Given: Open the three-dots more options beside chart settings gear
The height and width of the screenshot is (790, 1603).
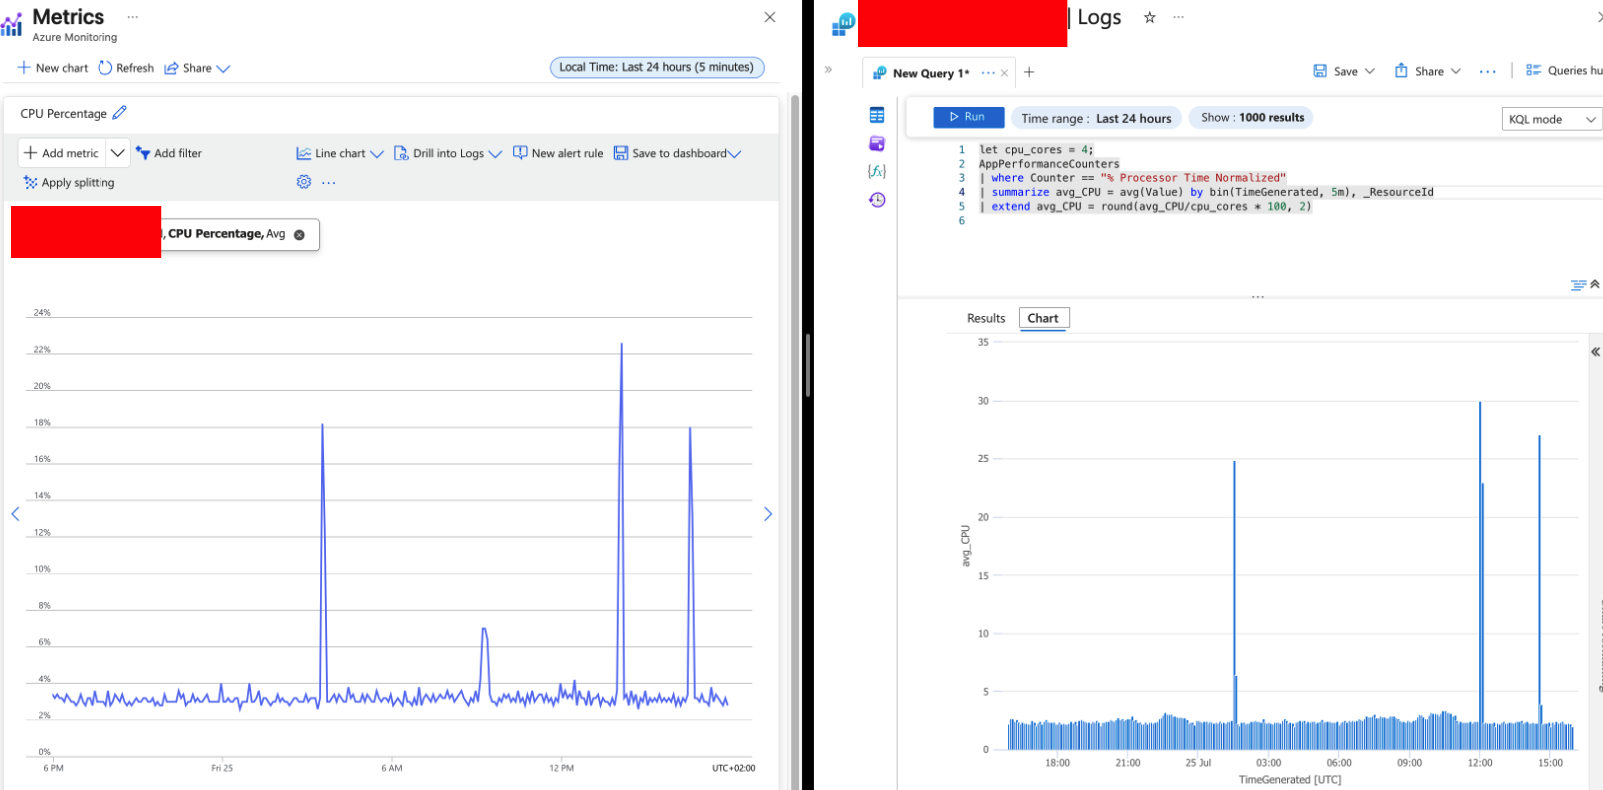Looking at the screenshot, I should click(329, 182).
